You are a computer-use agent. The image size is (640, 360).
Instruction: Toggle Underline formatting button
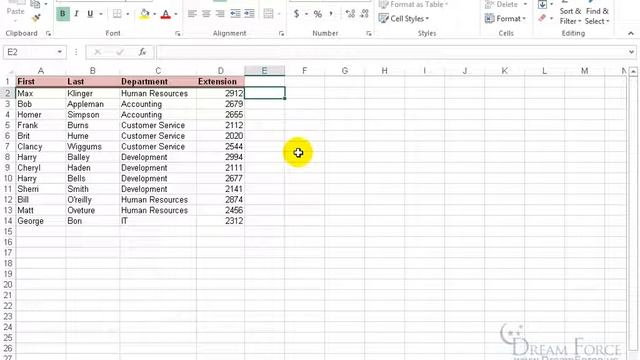pyautogui.click(x=90, y=14)
